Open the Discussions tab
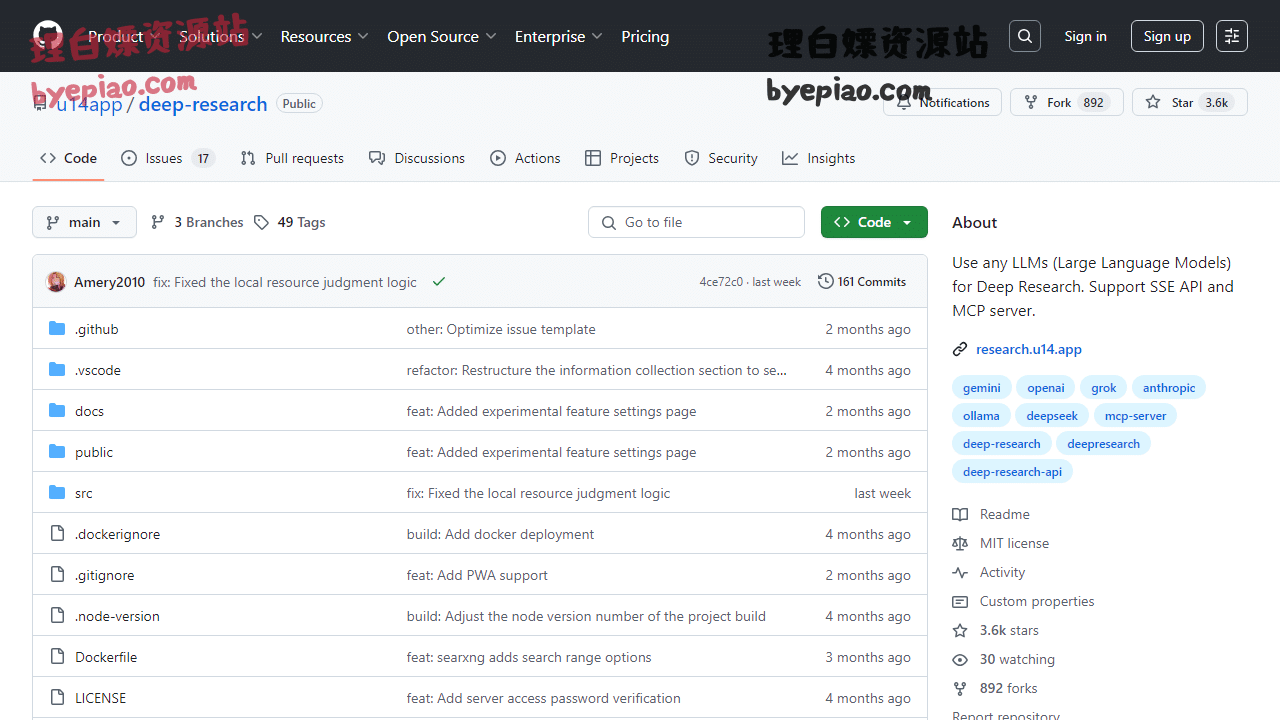Viewport: 1280px width, 720px height. [417, 158]
